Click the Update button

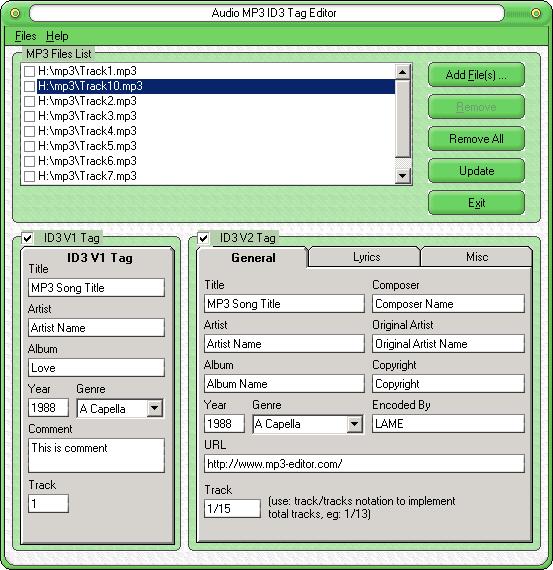pos(476,171)
